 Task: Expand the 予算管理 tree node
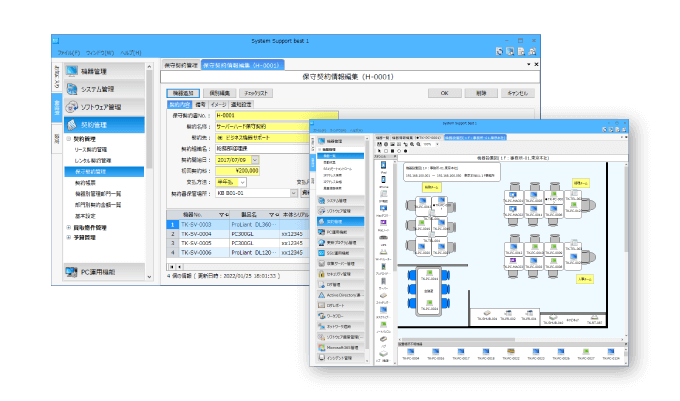coord(69,238)
